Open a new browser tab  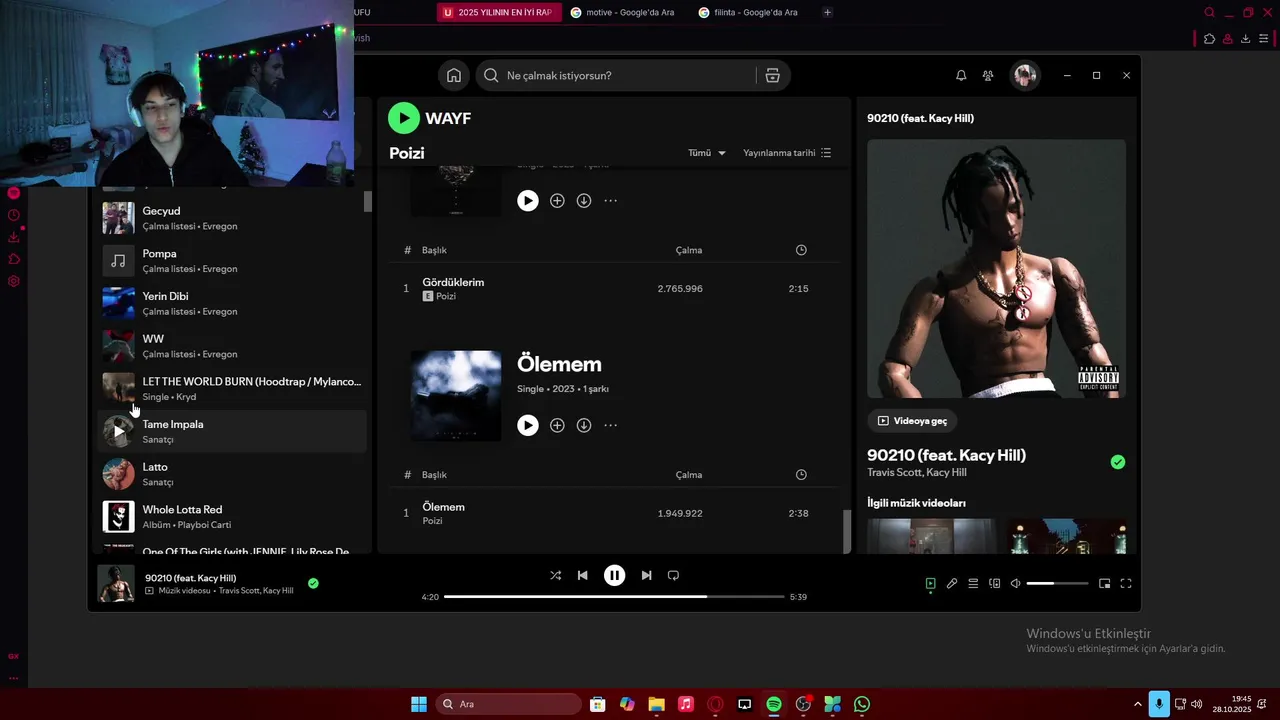click(x=827, y=12)
